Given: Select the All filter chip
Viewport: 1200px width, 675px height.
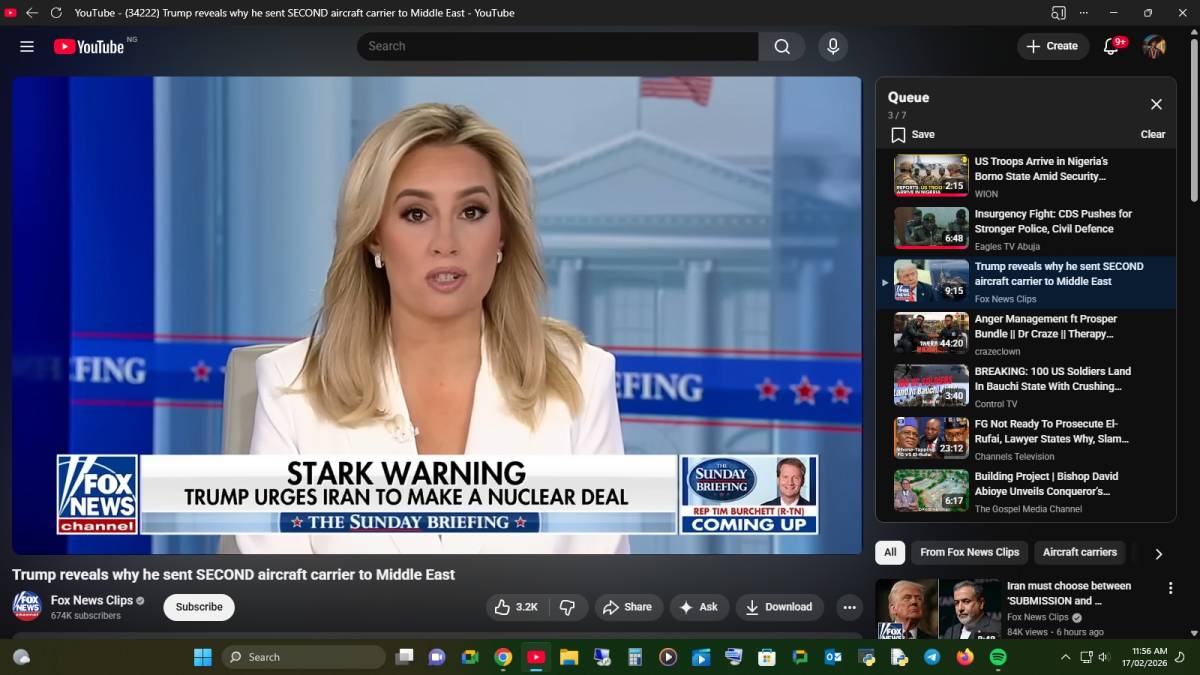Looking at the screenshot, I should pos(889,552).
